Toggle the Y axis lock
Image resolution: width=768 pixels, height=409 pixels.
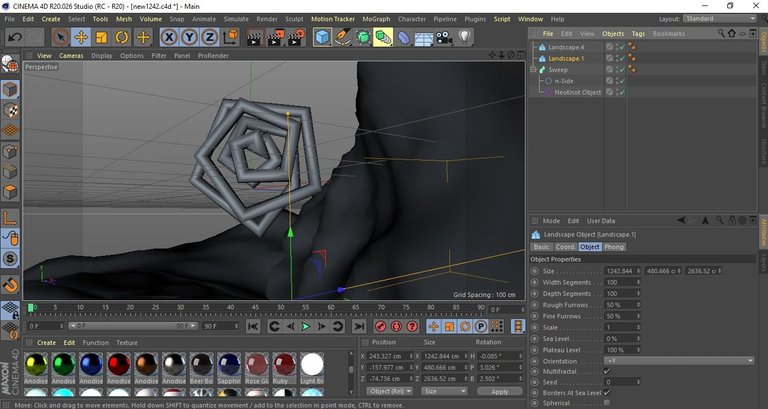[x=190, y=37]
